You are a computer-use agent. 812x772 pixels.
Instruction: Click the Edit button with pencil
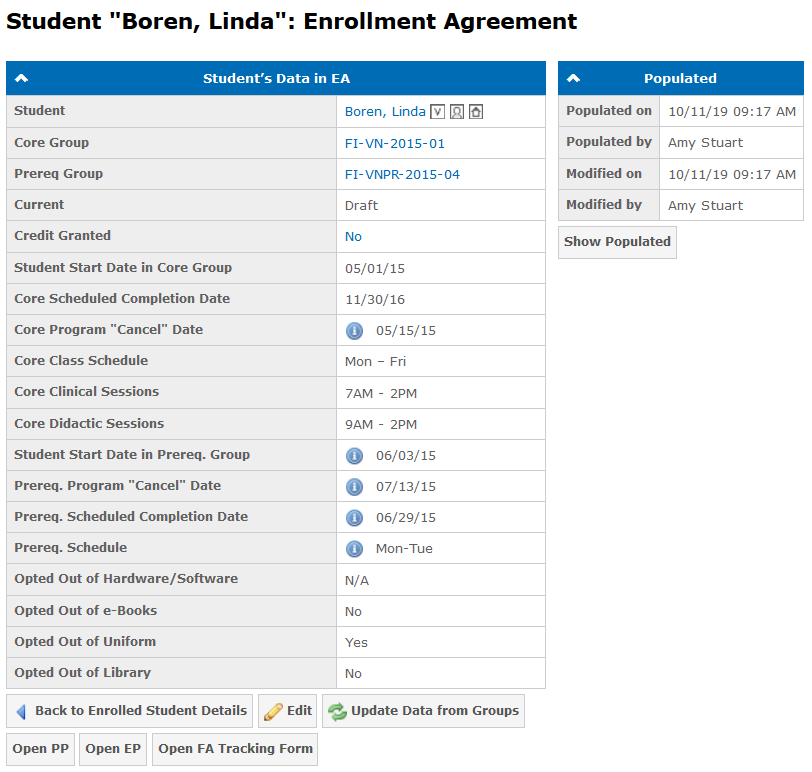(x=288, y=711)
